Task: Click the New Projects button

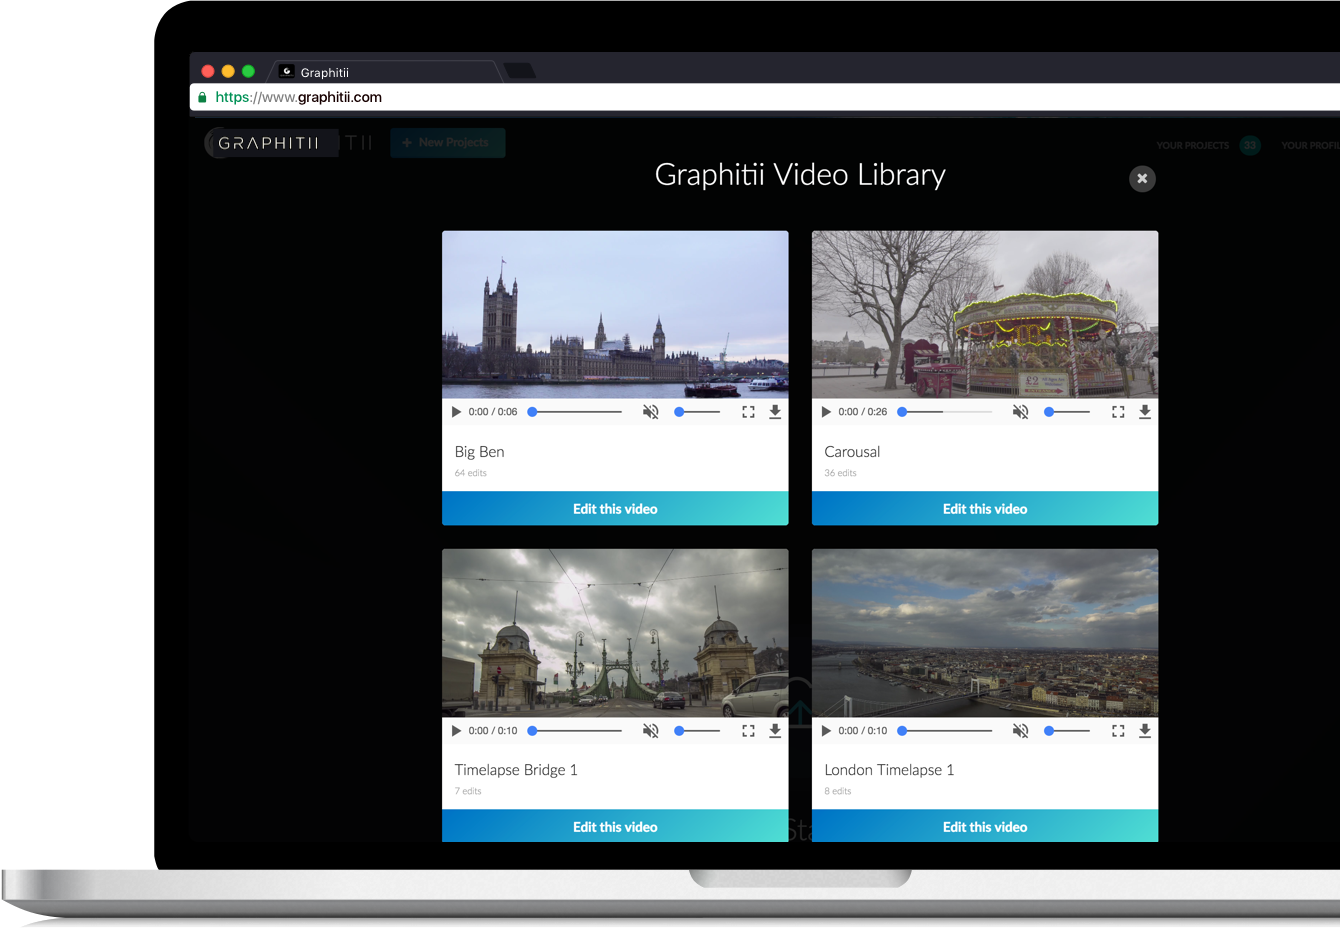Action: tap(448, 143)
